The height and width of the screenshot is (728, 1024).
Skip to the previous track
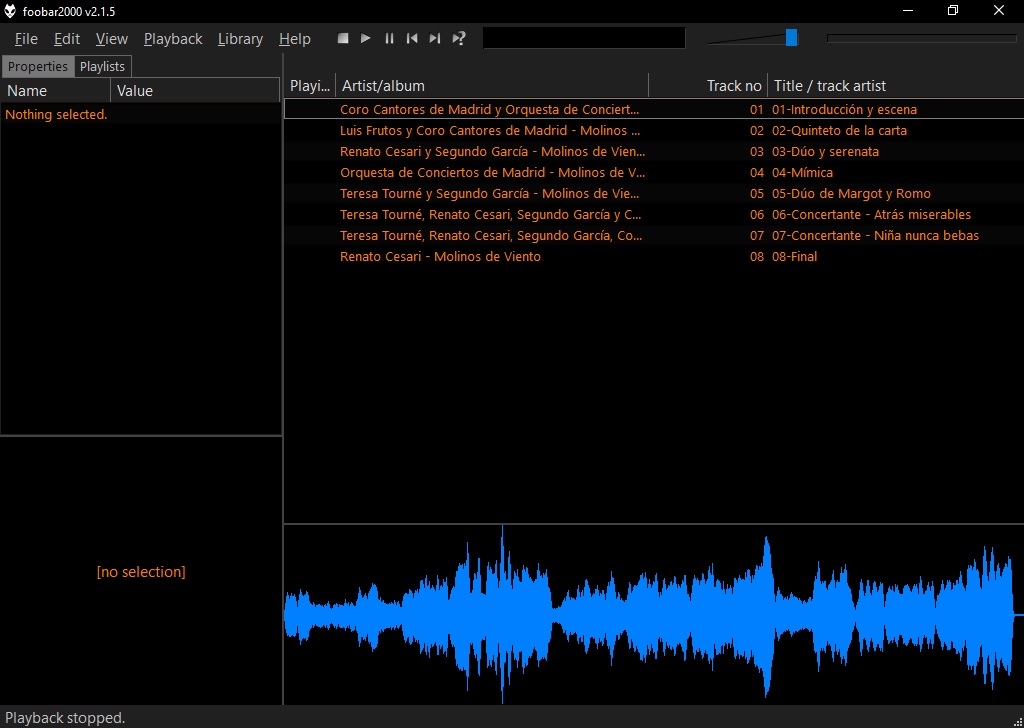pos(412,38)
